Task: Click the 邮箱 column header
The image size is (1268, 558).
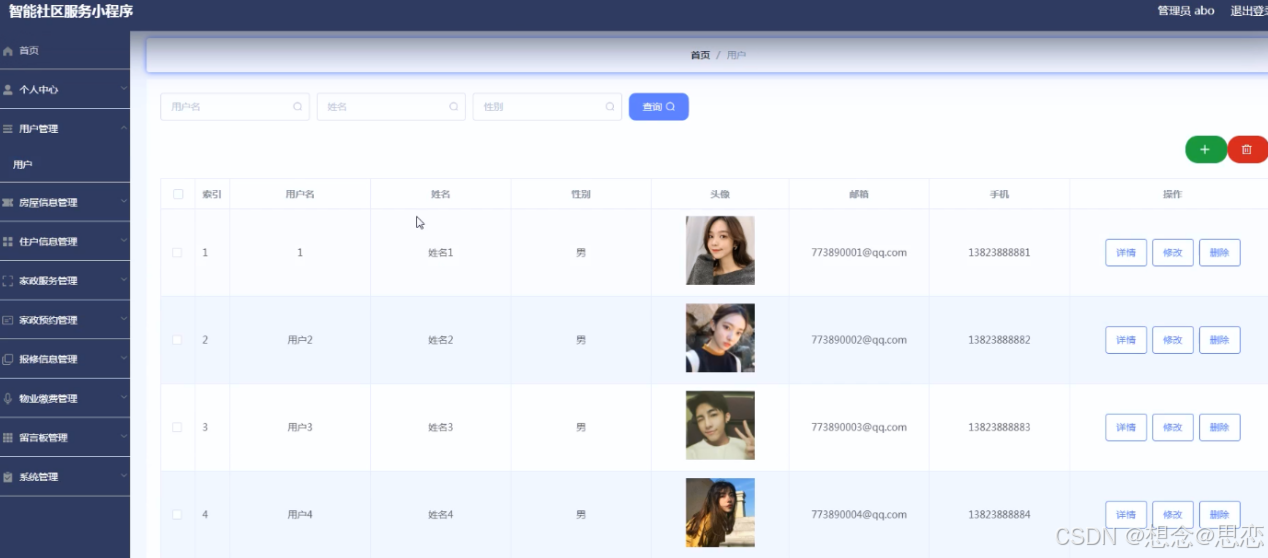Action: 859,194
